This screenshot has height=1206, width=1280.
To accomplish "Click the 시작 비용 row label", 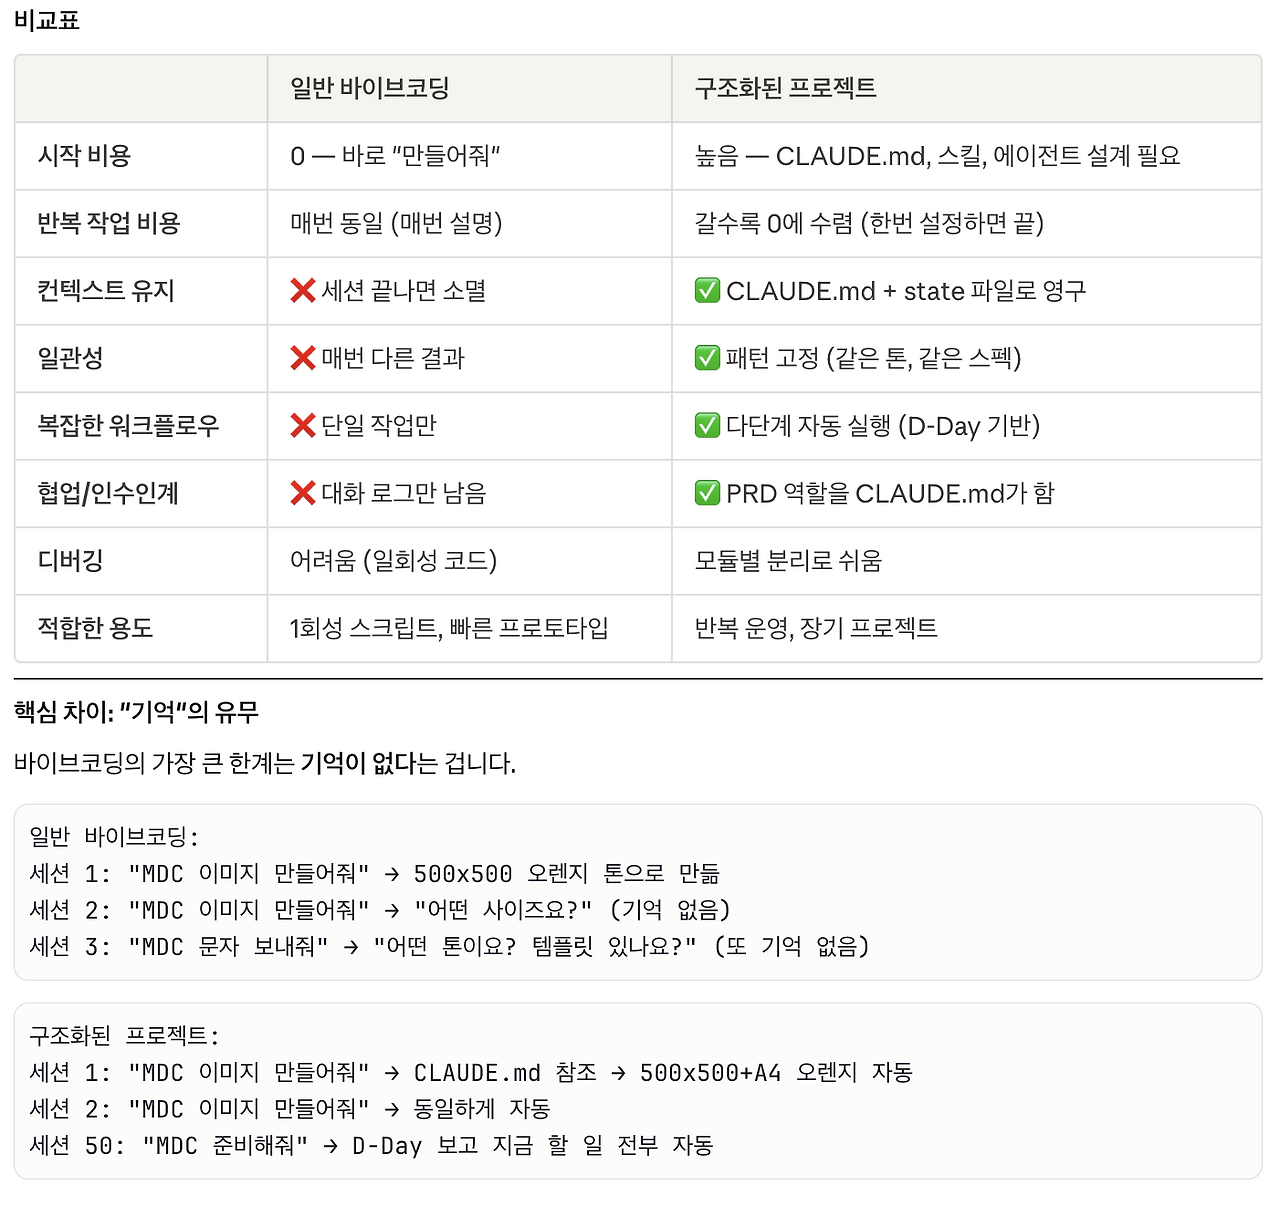I will 84,156.
